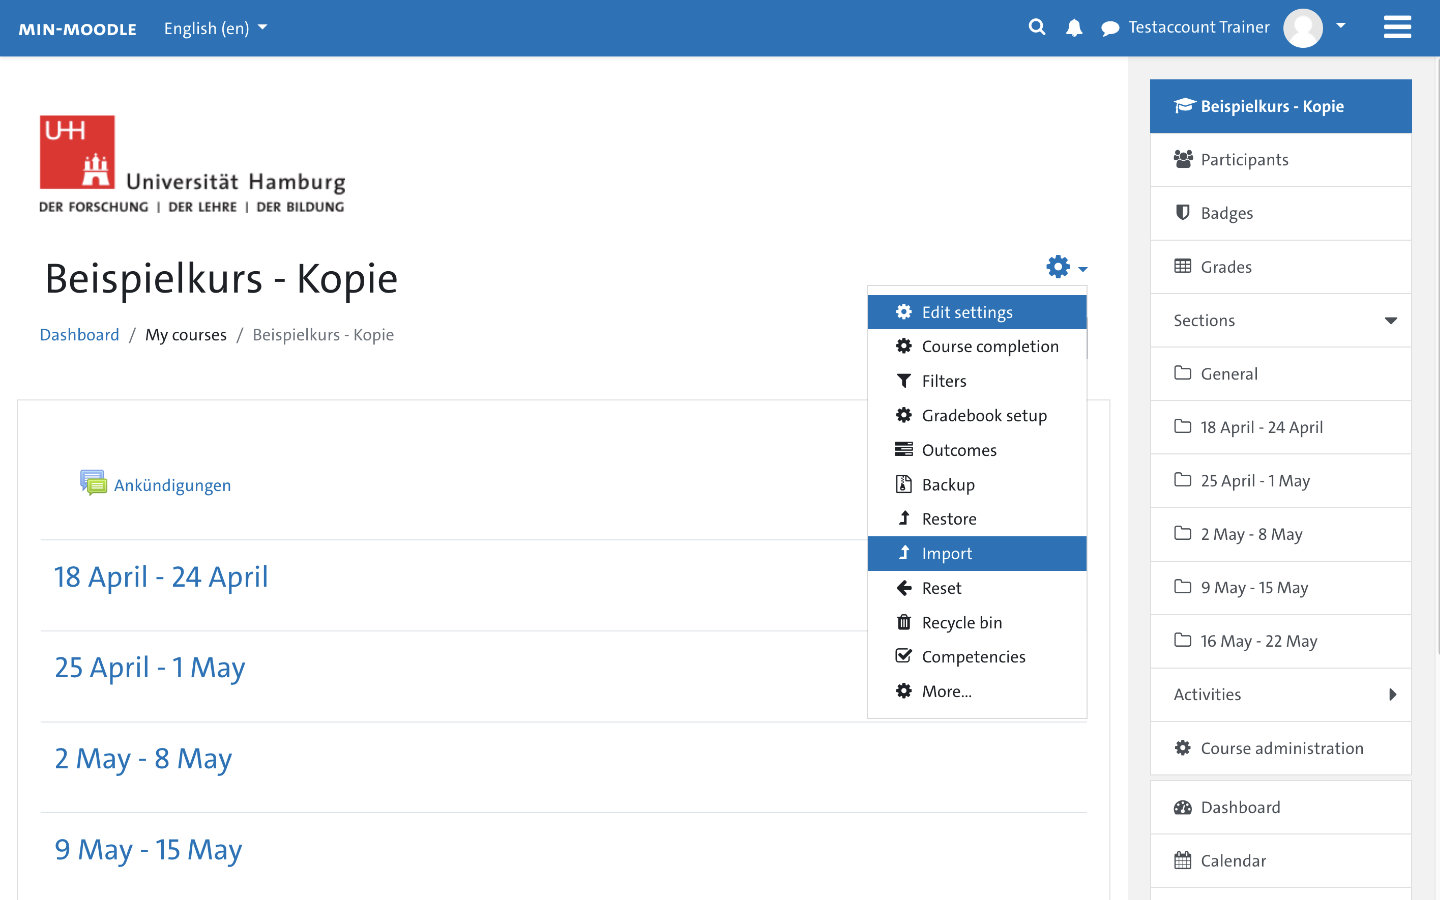Open the English (en) language dropdown

point(215,28)
